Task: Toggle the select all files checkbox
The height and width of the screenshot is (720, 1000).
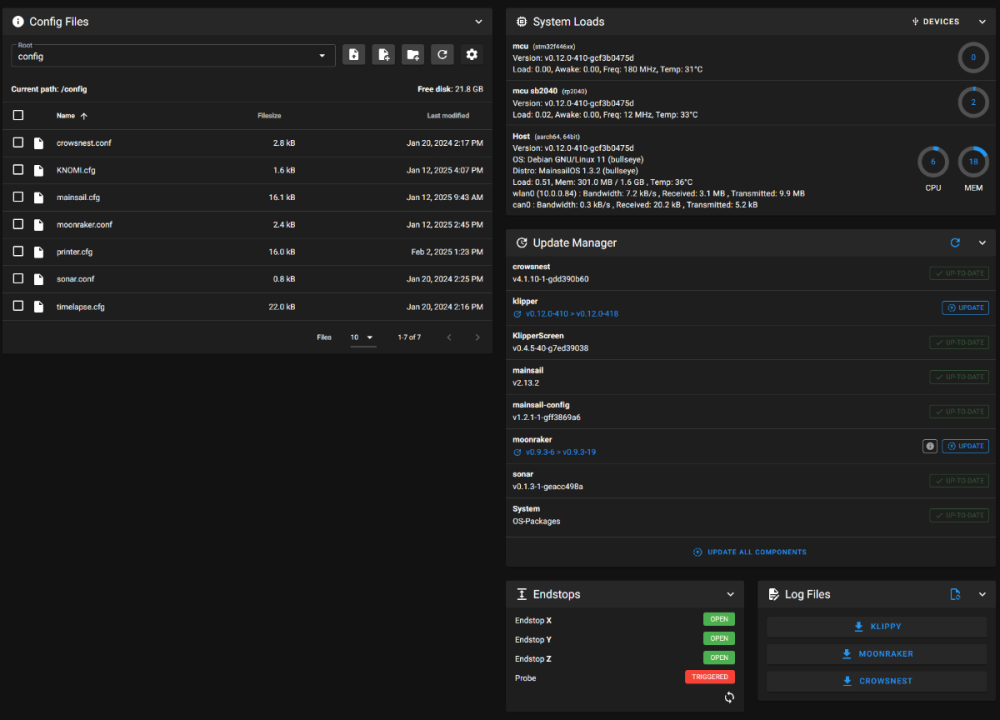Action: [x=18, y=115]
